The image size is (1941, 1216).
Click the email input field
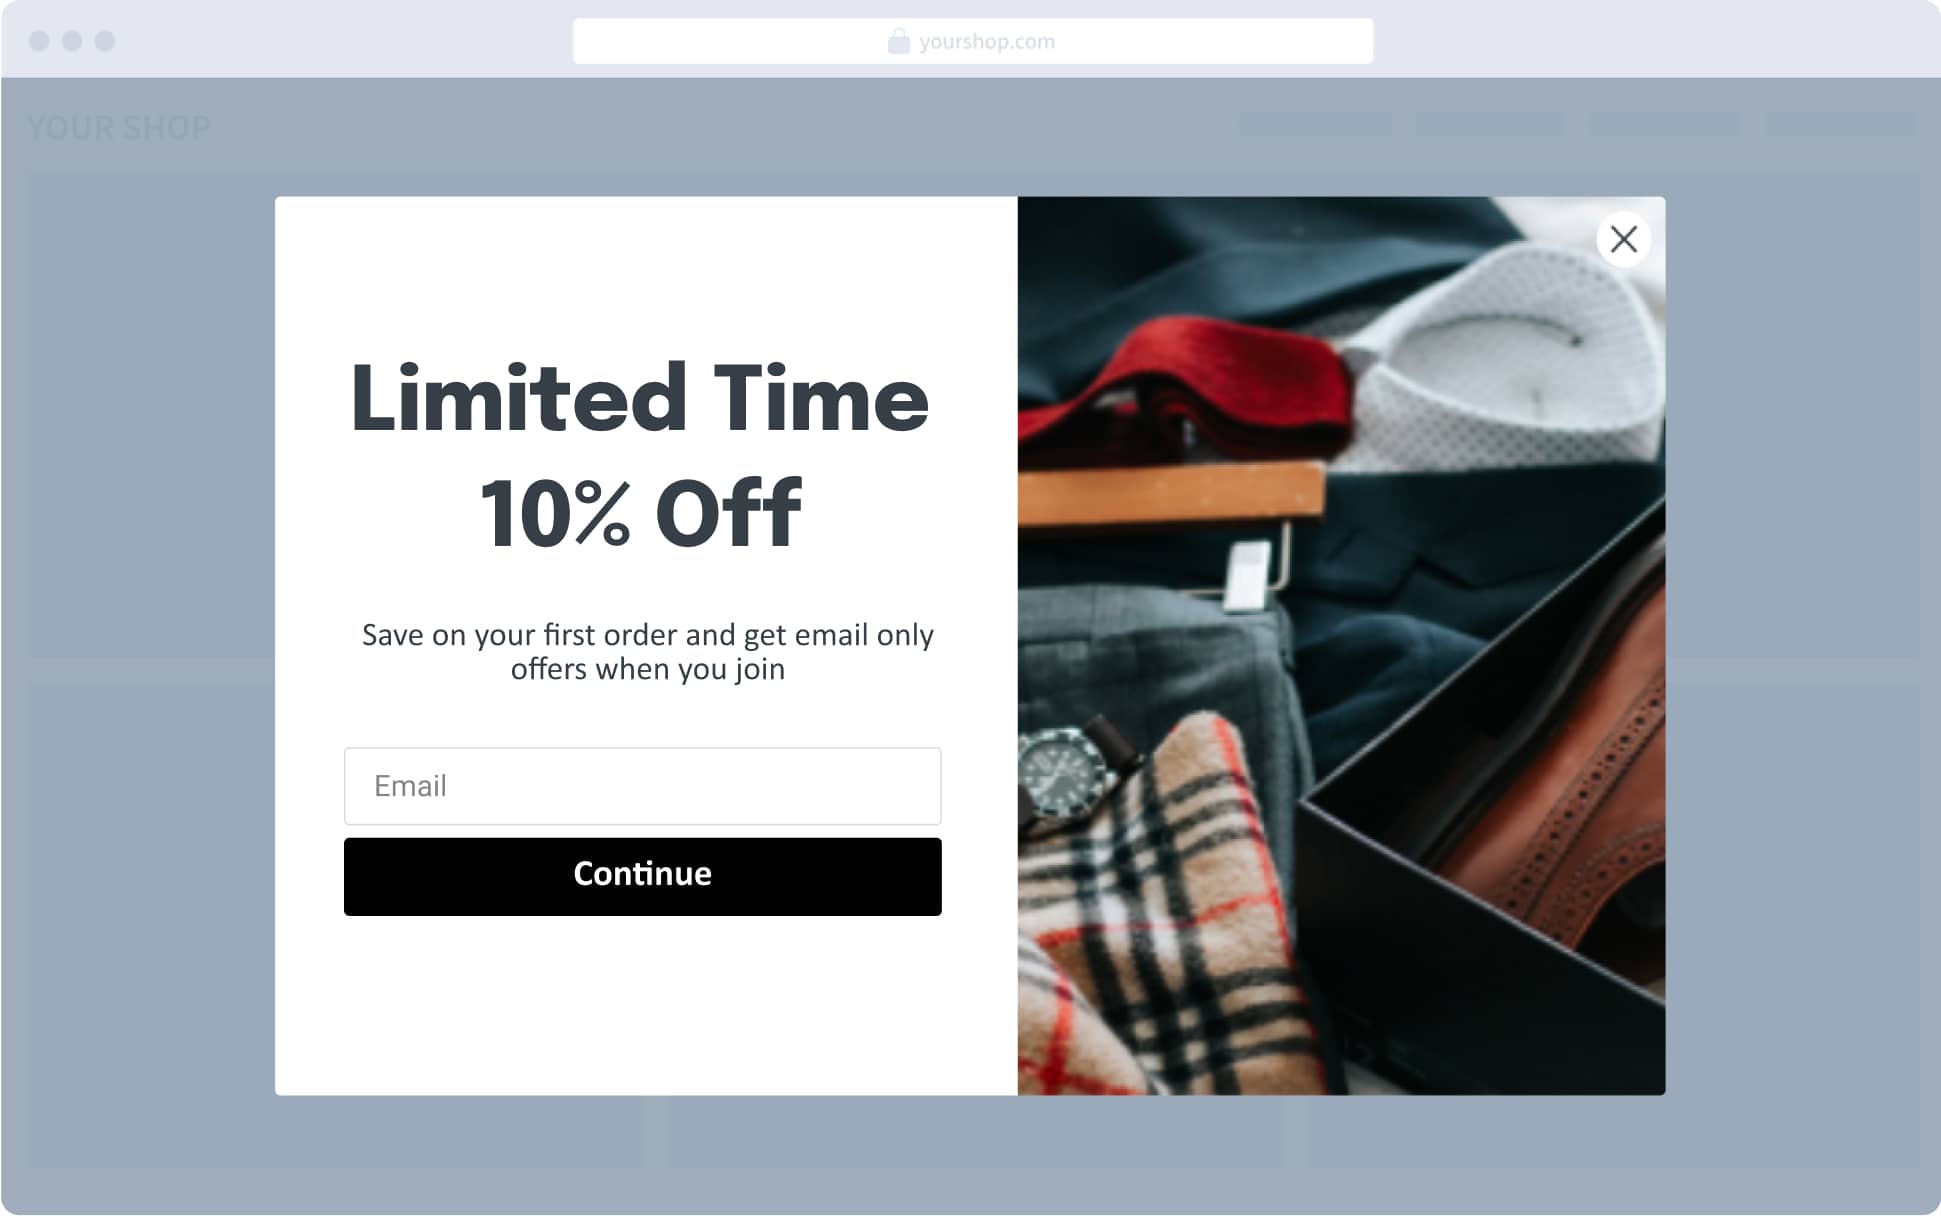tap(643, 785)
